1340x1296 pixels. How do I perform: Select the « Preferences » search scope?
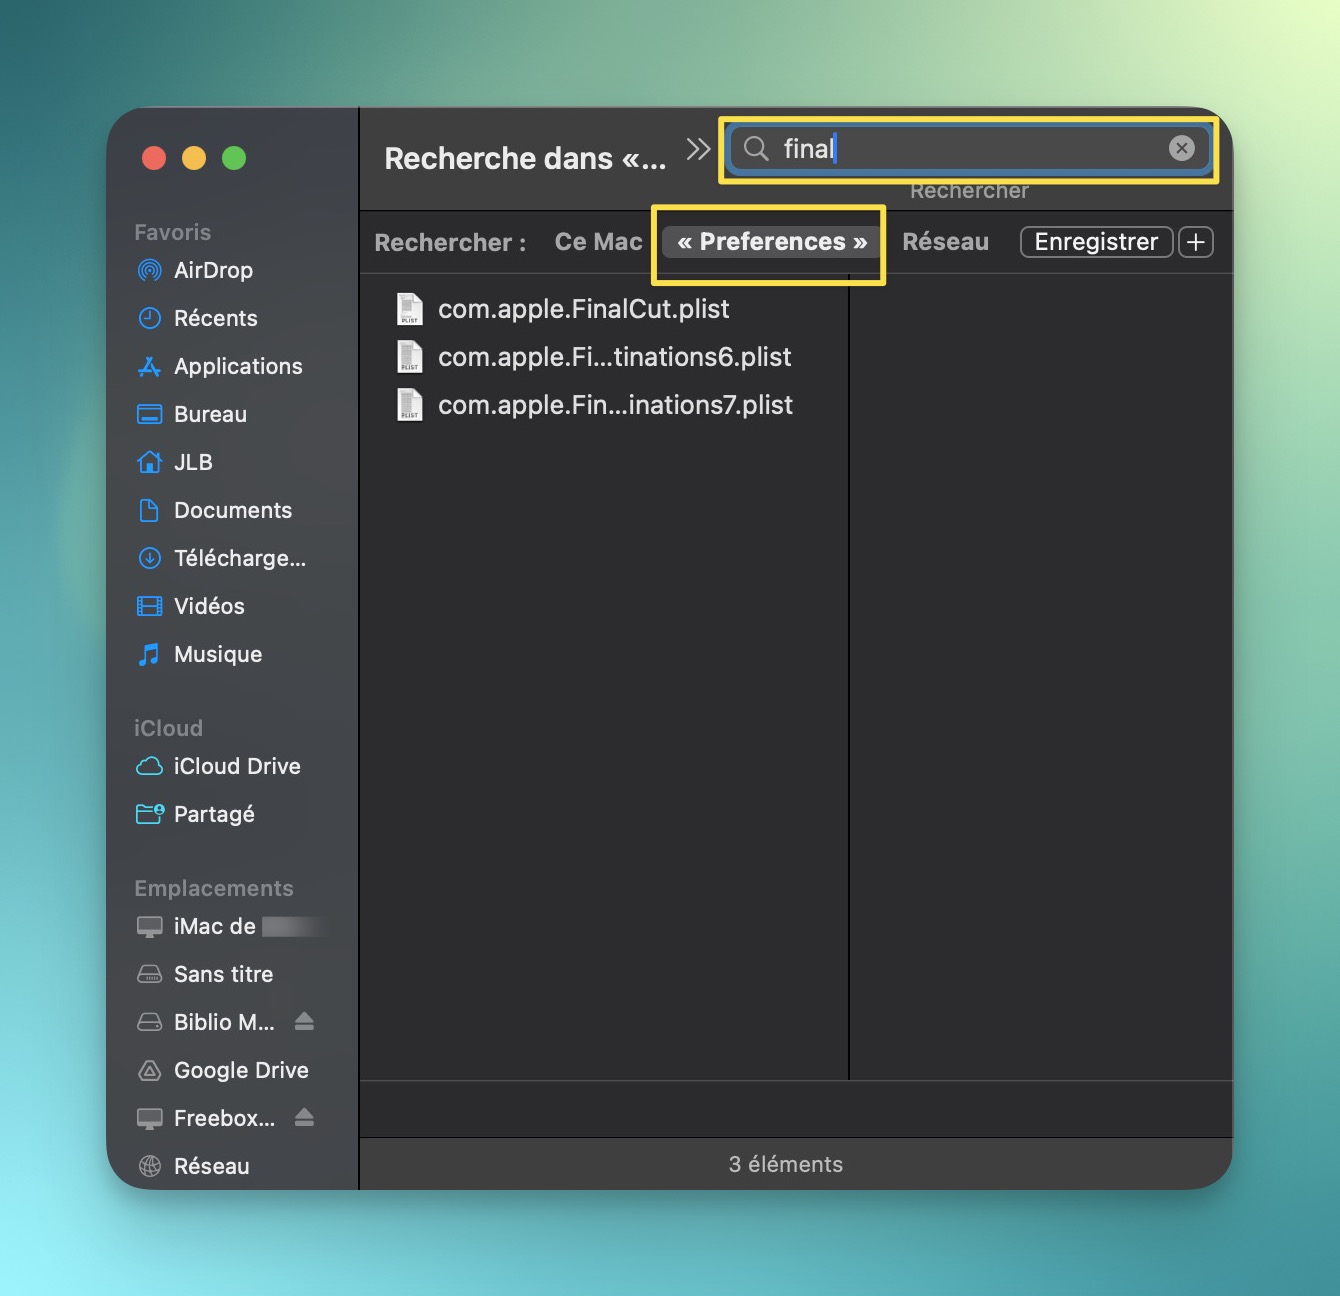[772, 242]
